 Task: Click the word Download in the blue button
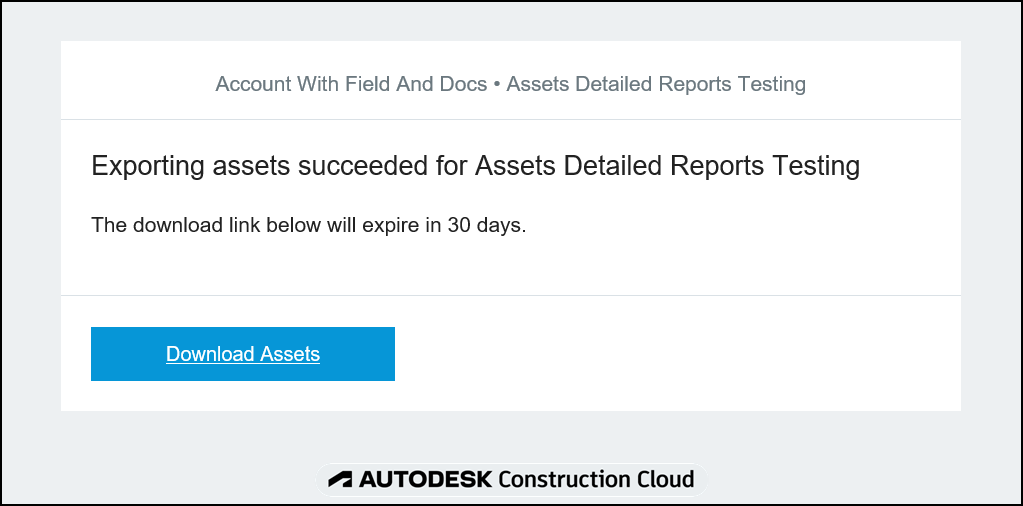click(x=210, y=354)
